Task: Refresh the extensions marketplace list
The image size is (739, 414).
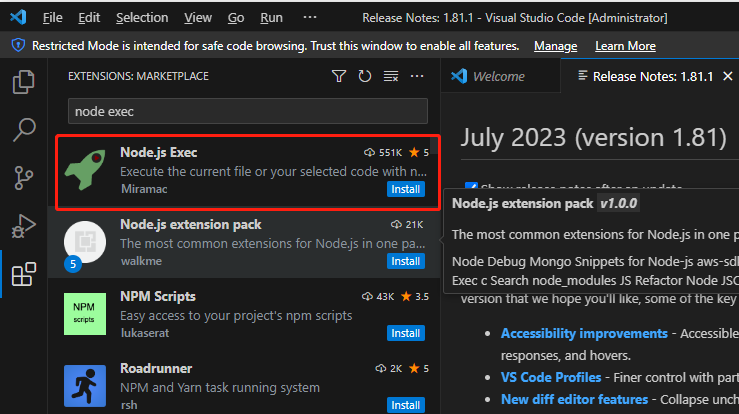Action: coord(365,76)
